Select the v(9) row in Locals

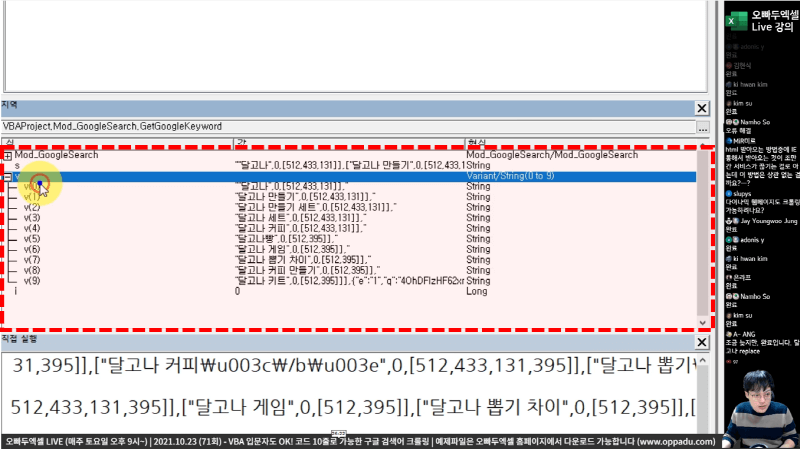click(x=349, y=281)
